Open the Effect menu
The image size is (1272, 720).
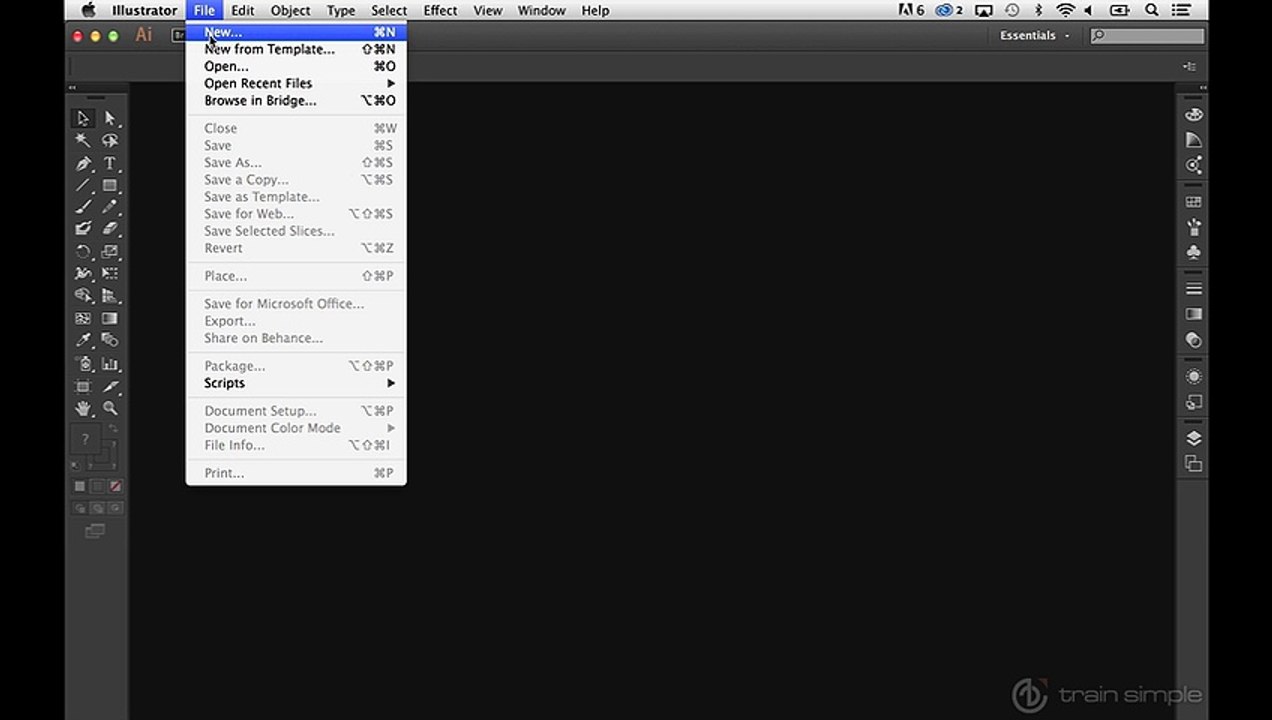pyautogui.click(x=440, y=10)
